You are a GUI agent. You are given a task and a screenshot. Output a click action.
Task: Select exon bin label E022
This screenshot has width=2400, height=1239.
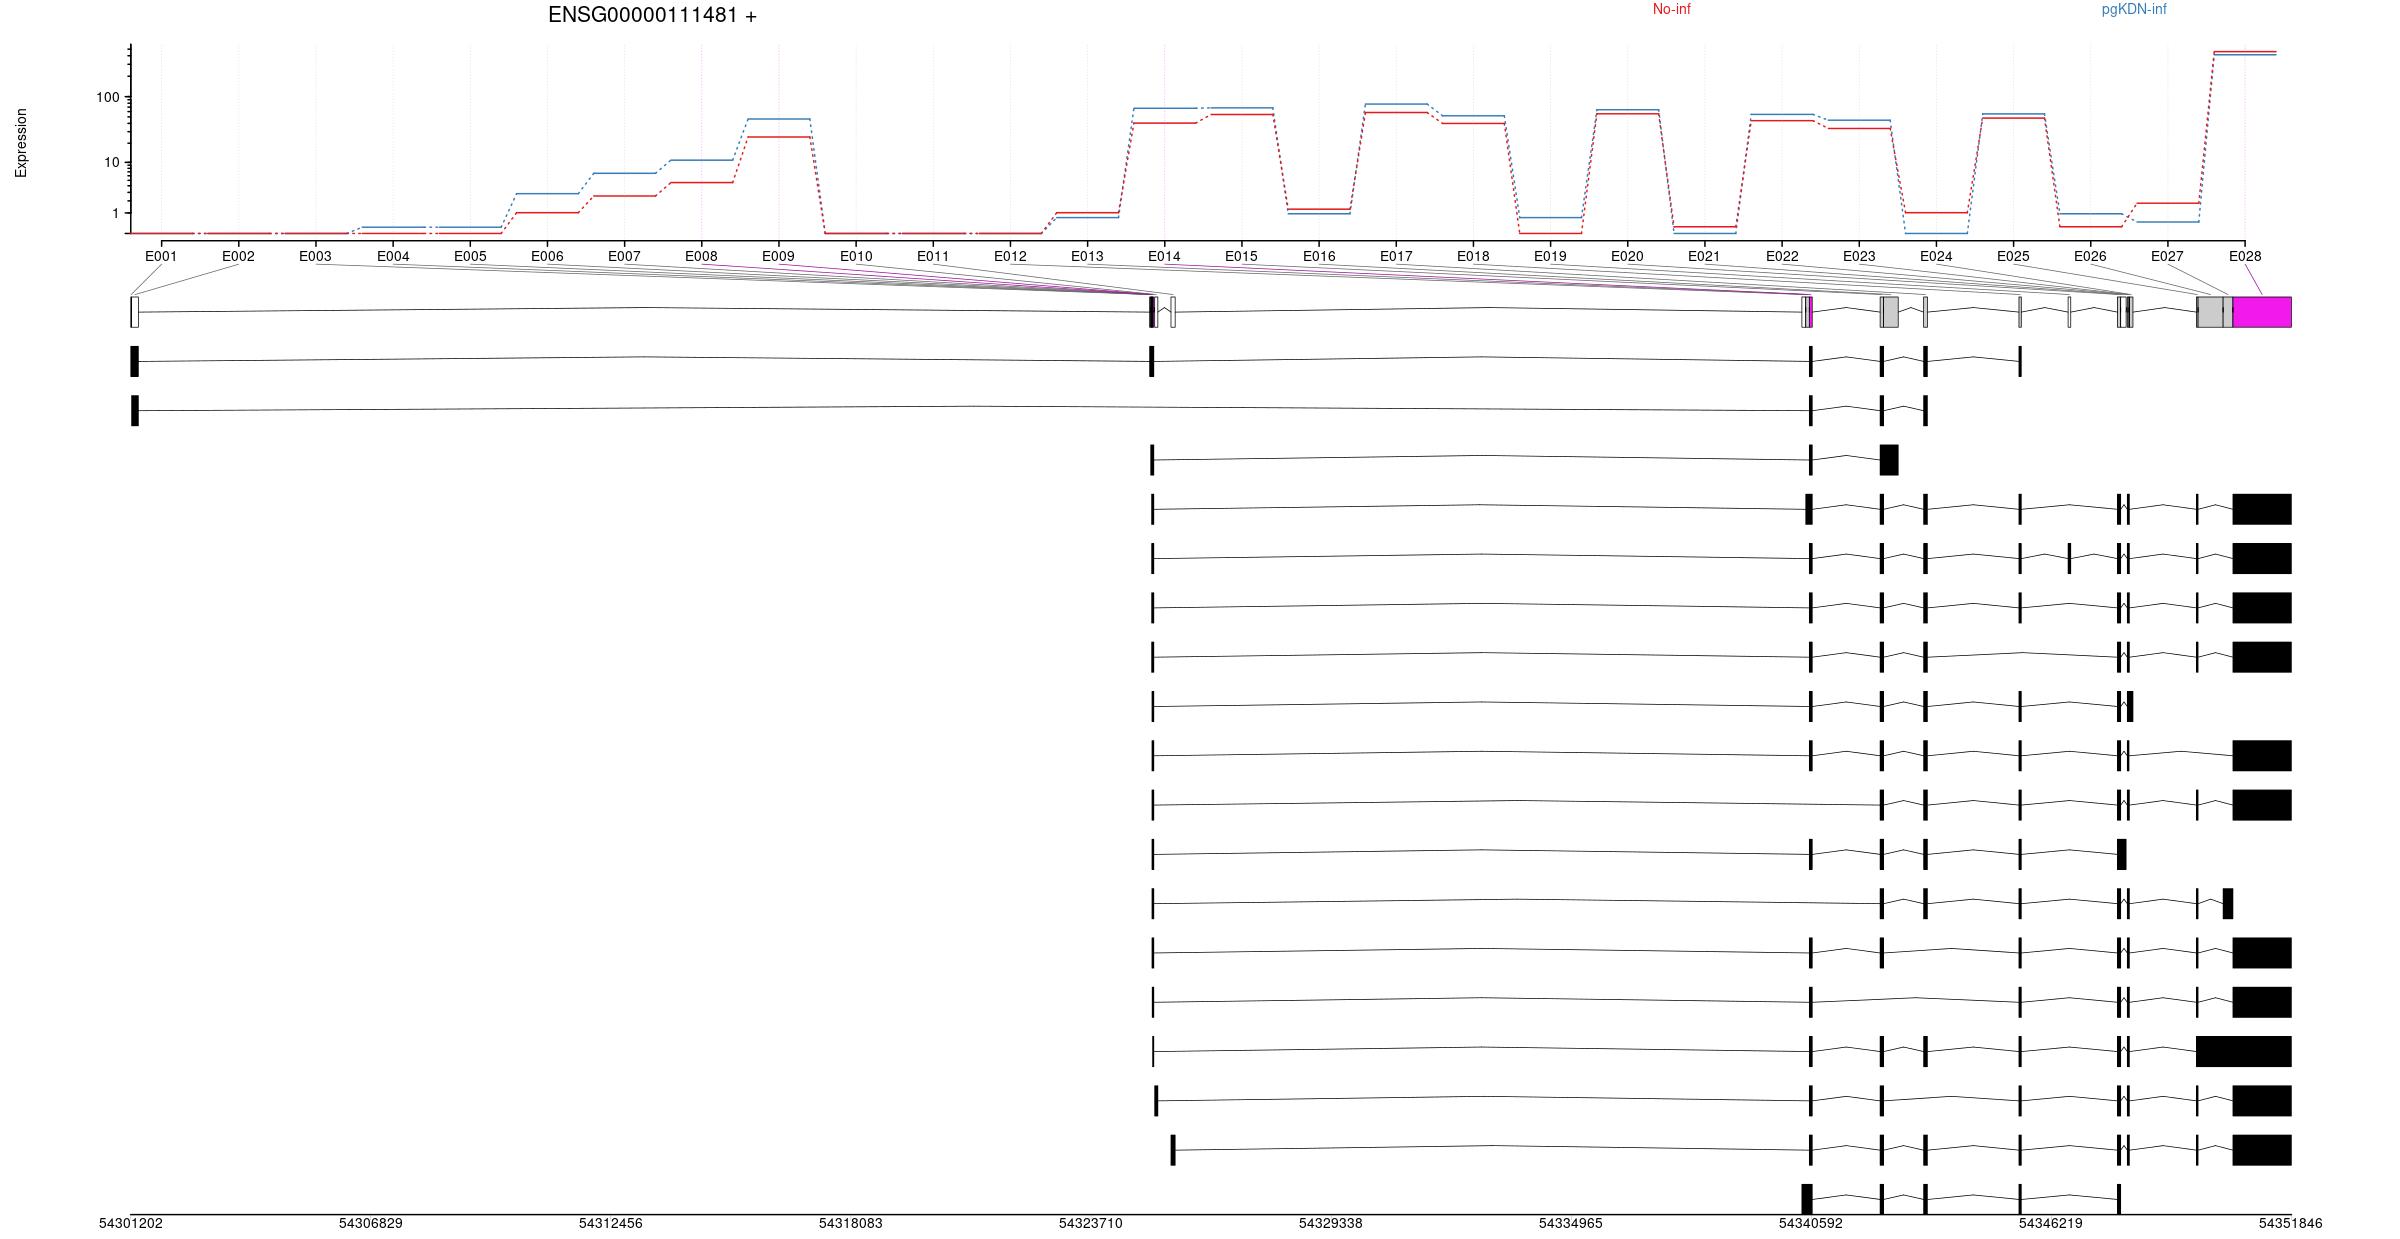click(1782, 256)
